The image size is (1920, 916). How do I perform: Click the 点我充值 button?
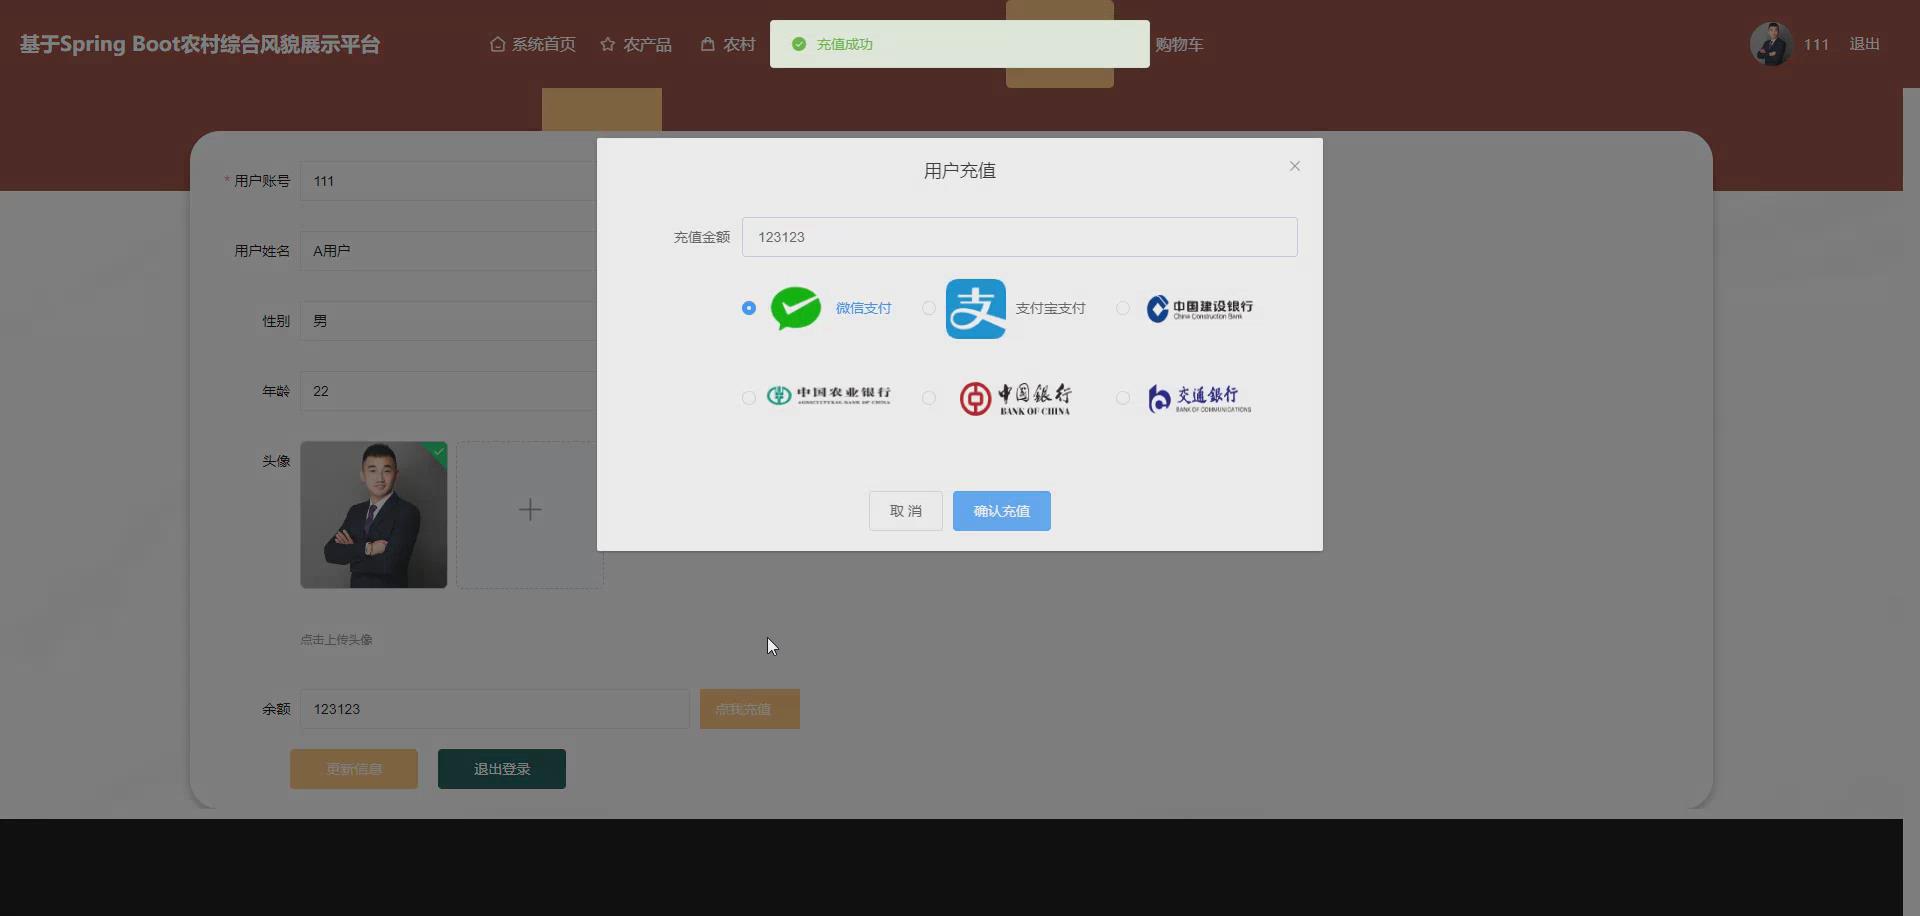750,709
